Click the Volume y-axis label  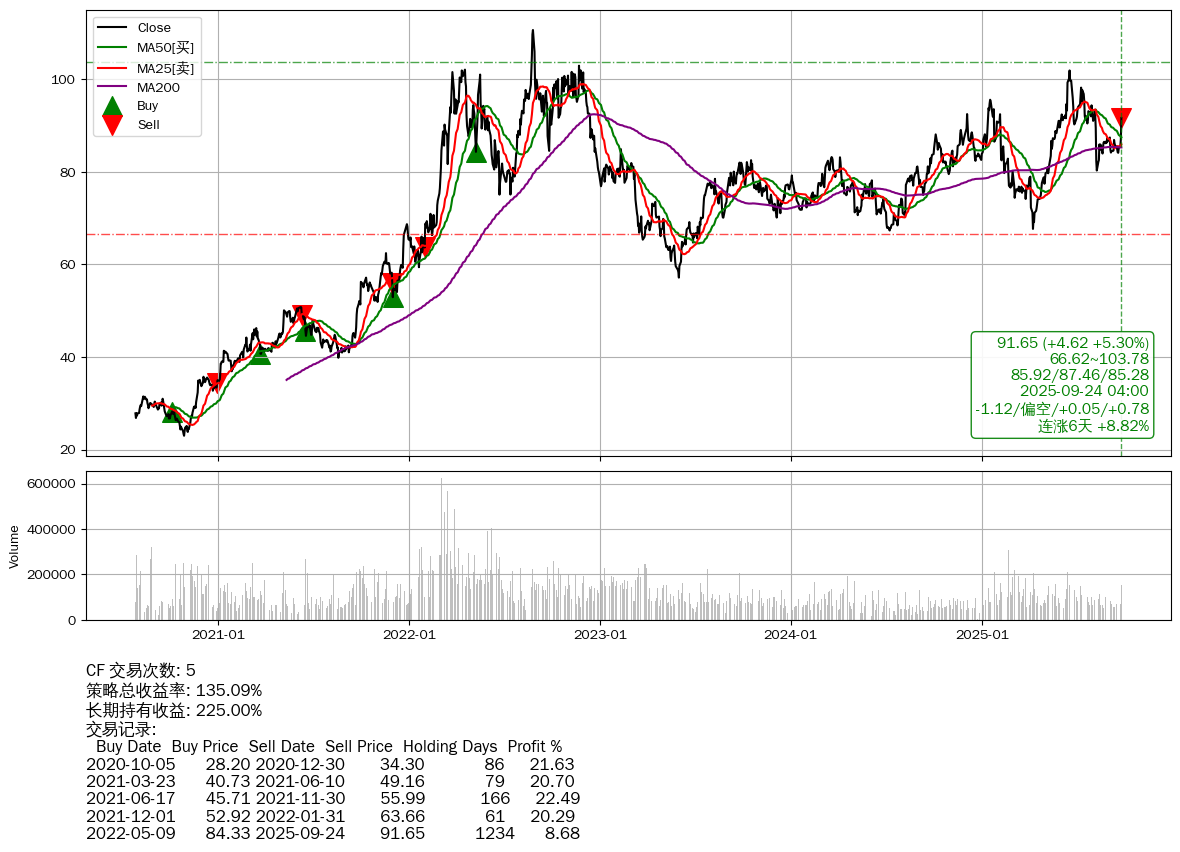tap(14, 546)
